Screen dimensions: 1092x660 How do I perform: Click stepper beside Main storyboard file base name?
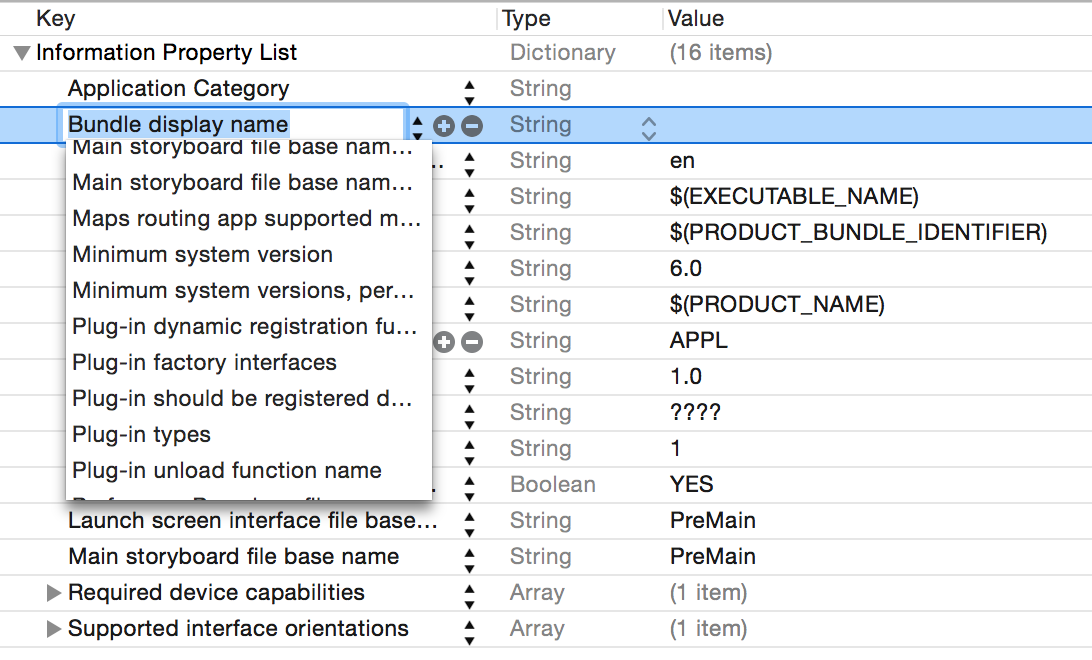469,557
